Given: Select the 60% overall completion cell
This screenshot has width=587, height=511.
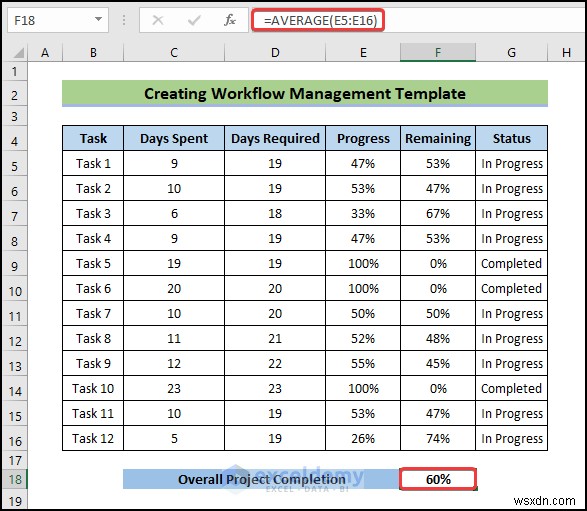Looking at the screenshot, I should point(438,479).
